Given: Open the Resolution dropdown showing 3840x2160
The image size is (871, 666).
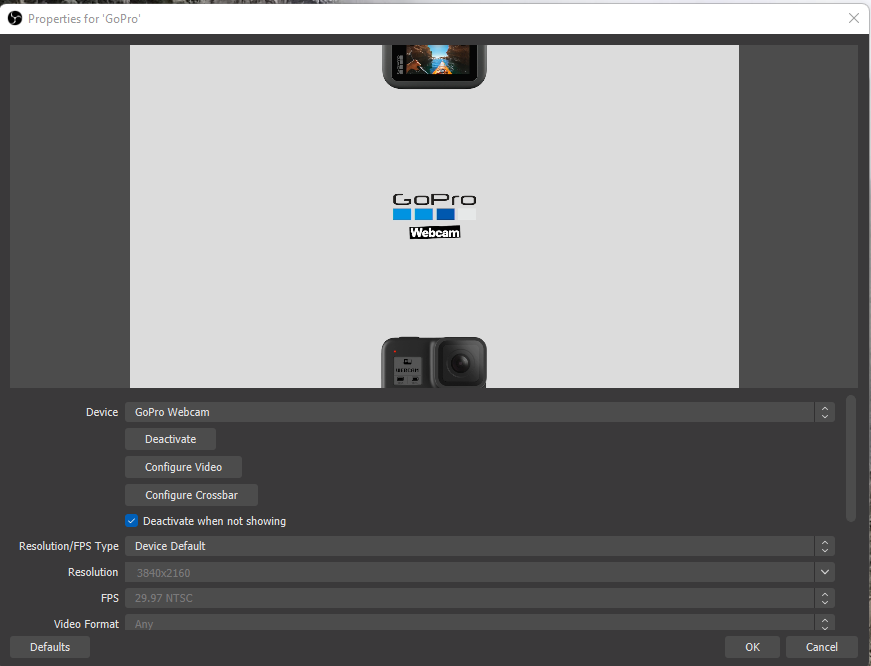Looking at the screenshot, I should (479, 572).
